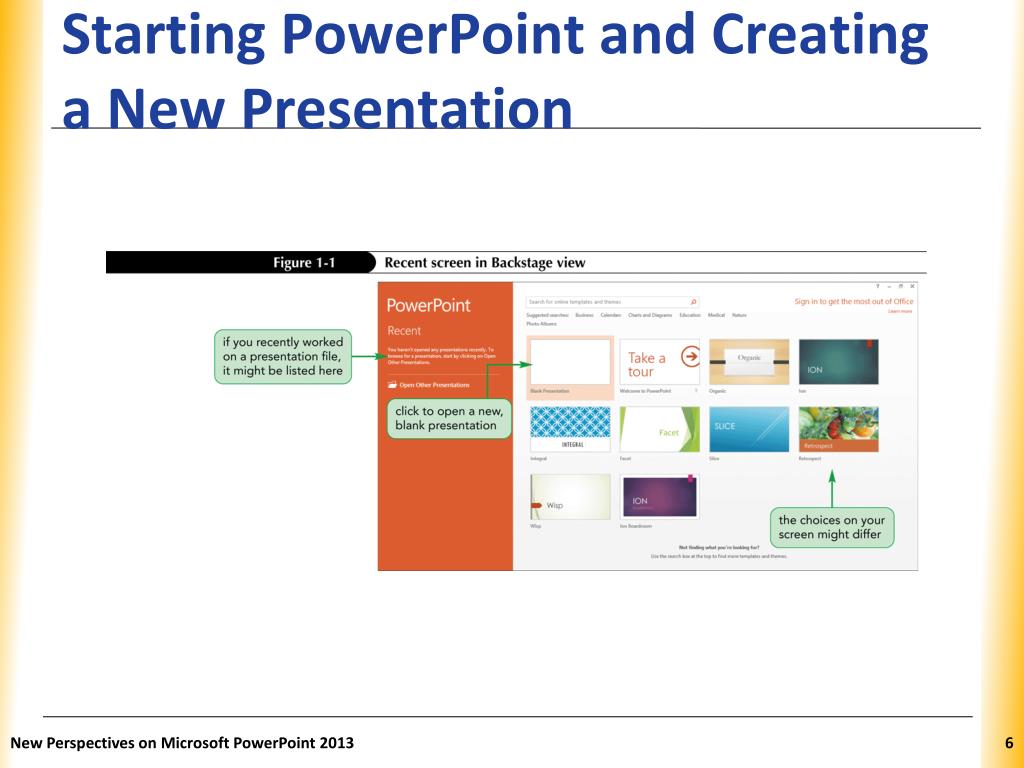
Task: Click the slide number 6
Action: [1009, 743]
